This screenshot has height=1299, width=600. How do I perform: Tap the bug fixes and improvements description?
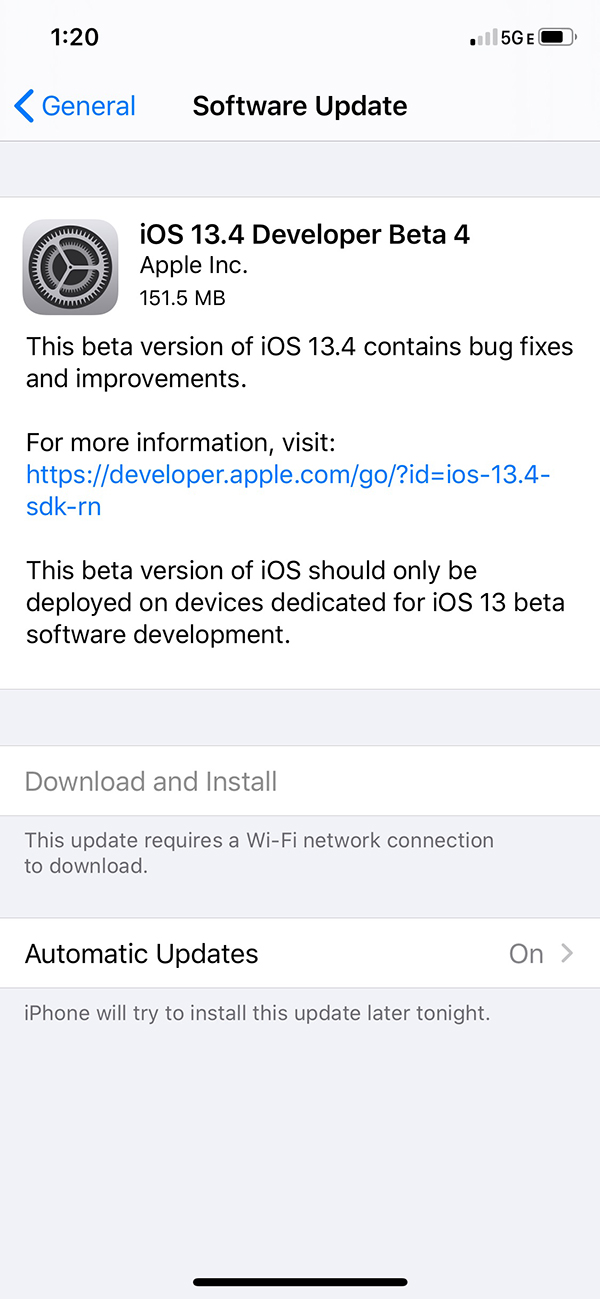pyautogui.click(x=300, y=363)
